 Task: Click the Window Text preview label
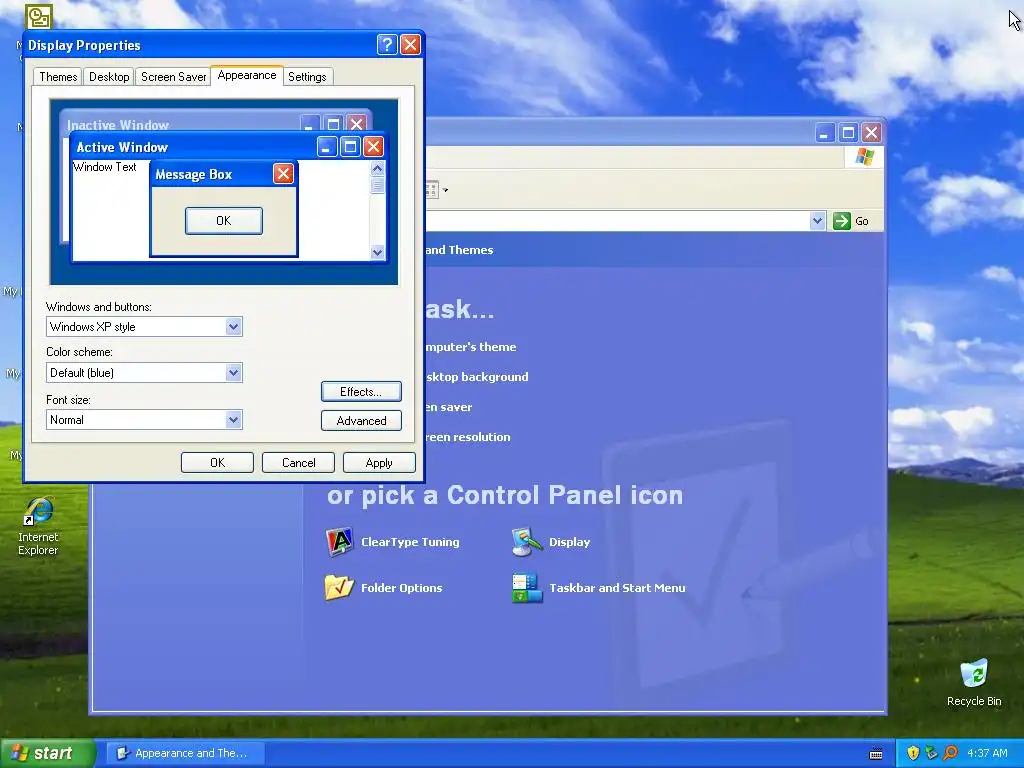(x=104, y=167)
